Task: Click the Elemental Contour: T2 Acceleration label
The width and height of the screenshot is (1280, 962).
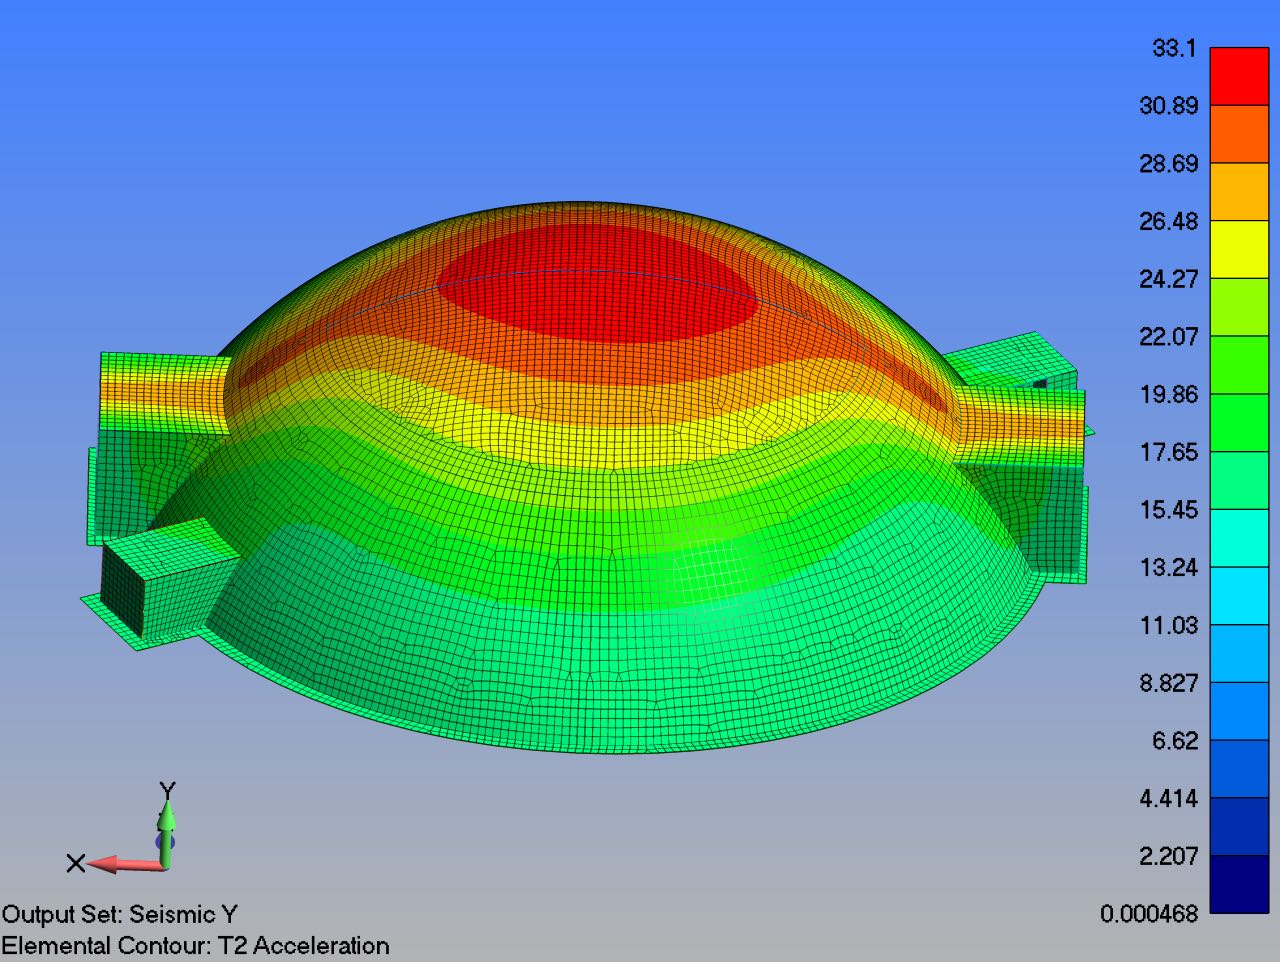Action: click(195, 945)
